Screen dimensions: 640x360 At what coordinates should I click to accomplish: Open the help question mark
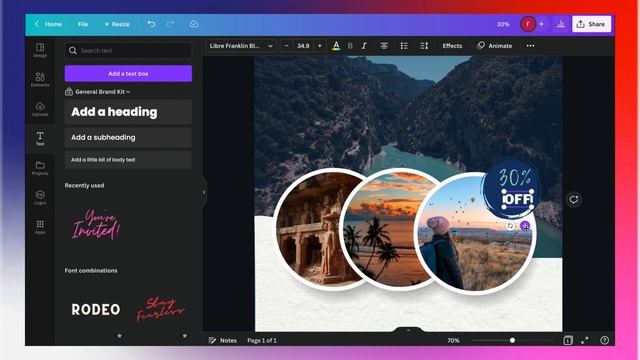coord(604,340)
